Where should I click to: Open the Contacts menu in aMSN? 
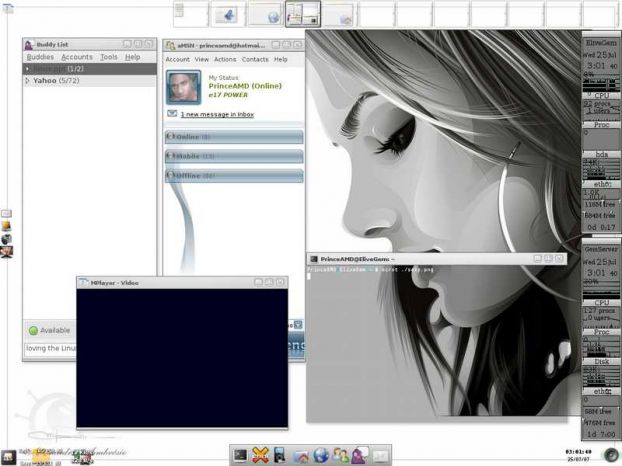[255, 59]
